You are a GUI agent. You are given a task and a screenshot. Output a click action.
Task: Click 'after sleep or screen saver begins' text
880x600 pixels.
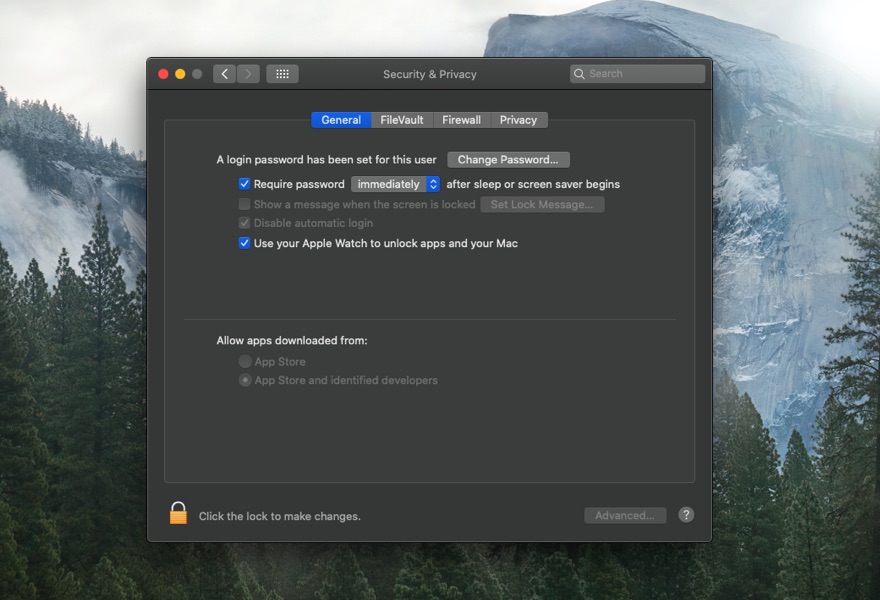tap(533, 184)
